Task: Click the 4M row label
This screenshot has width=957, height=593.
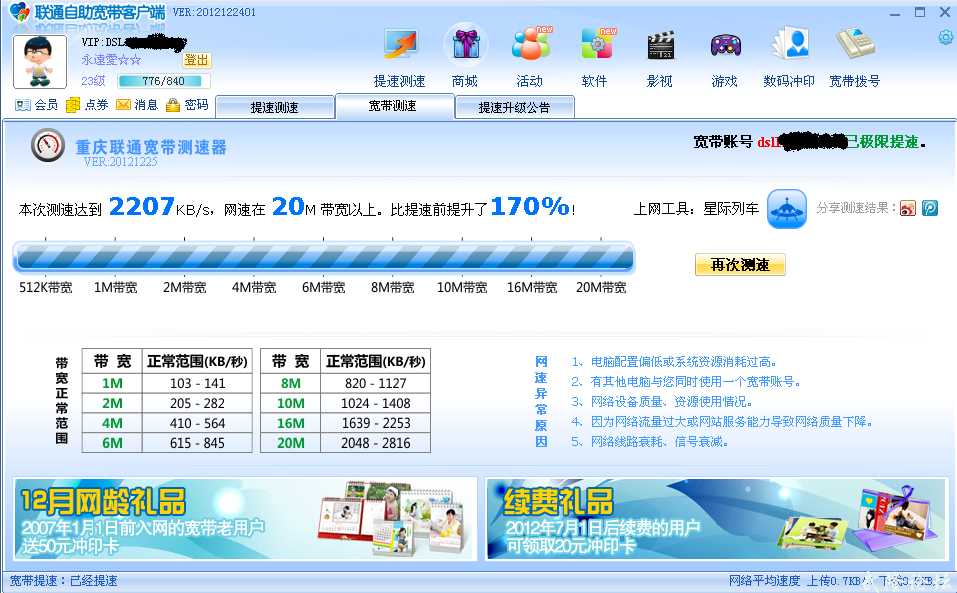Action: coord(112,423)
